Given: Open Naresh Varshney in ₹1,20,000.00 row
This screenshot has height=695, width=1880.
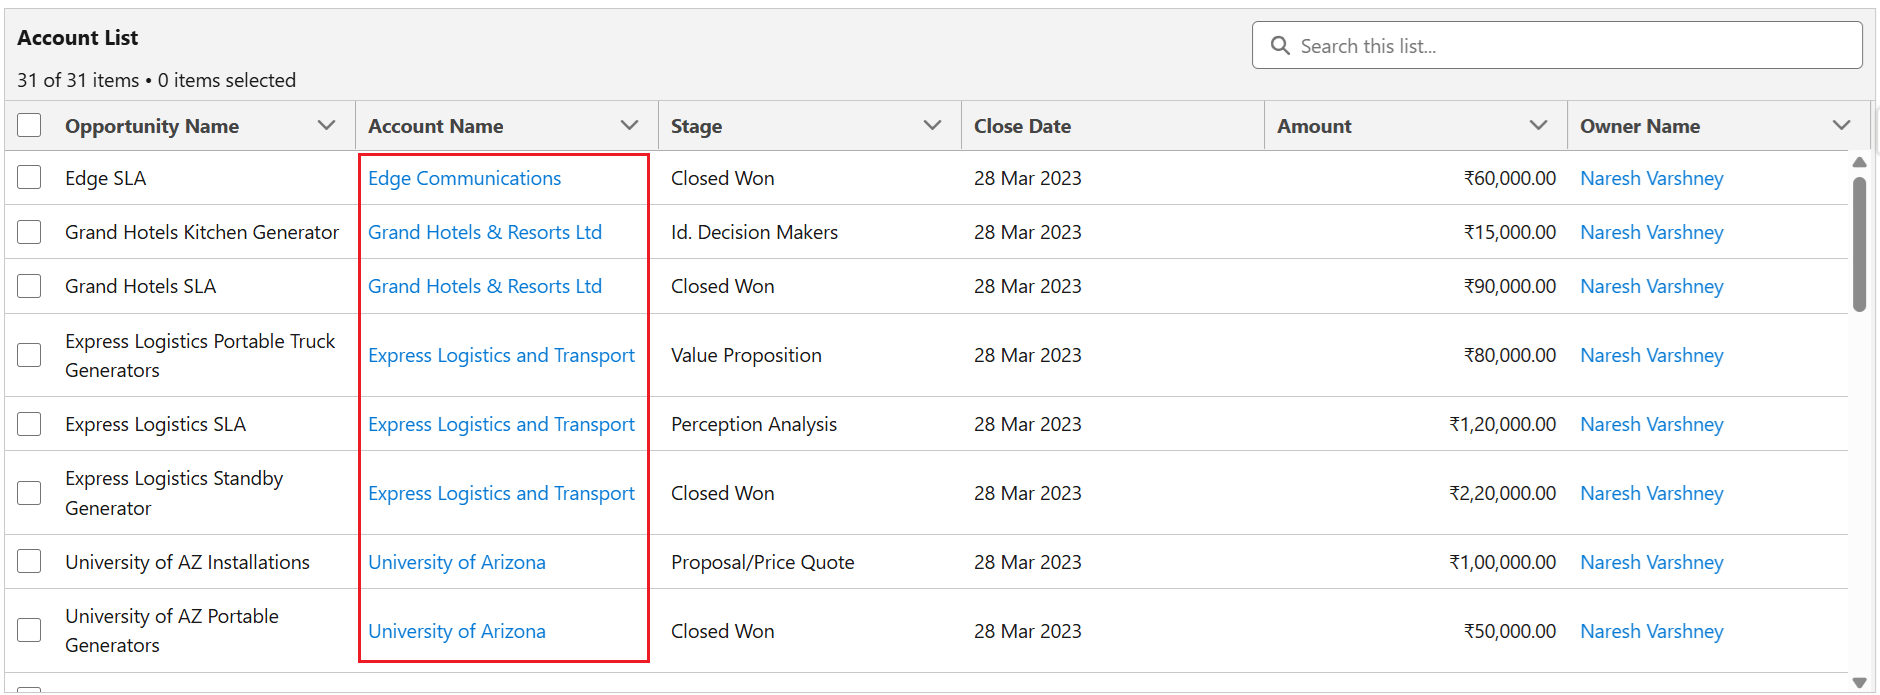Looking at the screenshot, I should tap(1651, 424).
